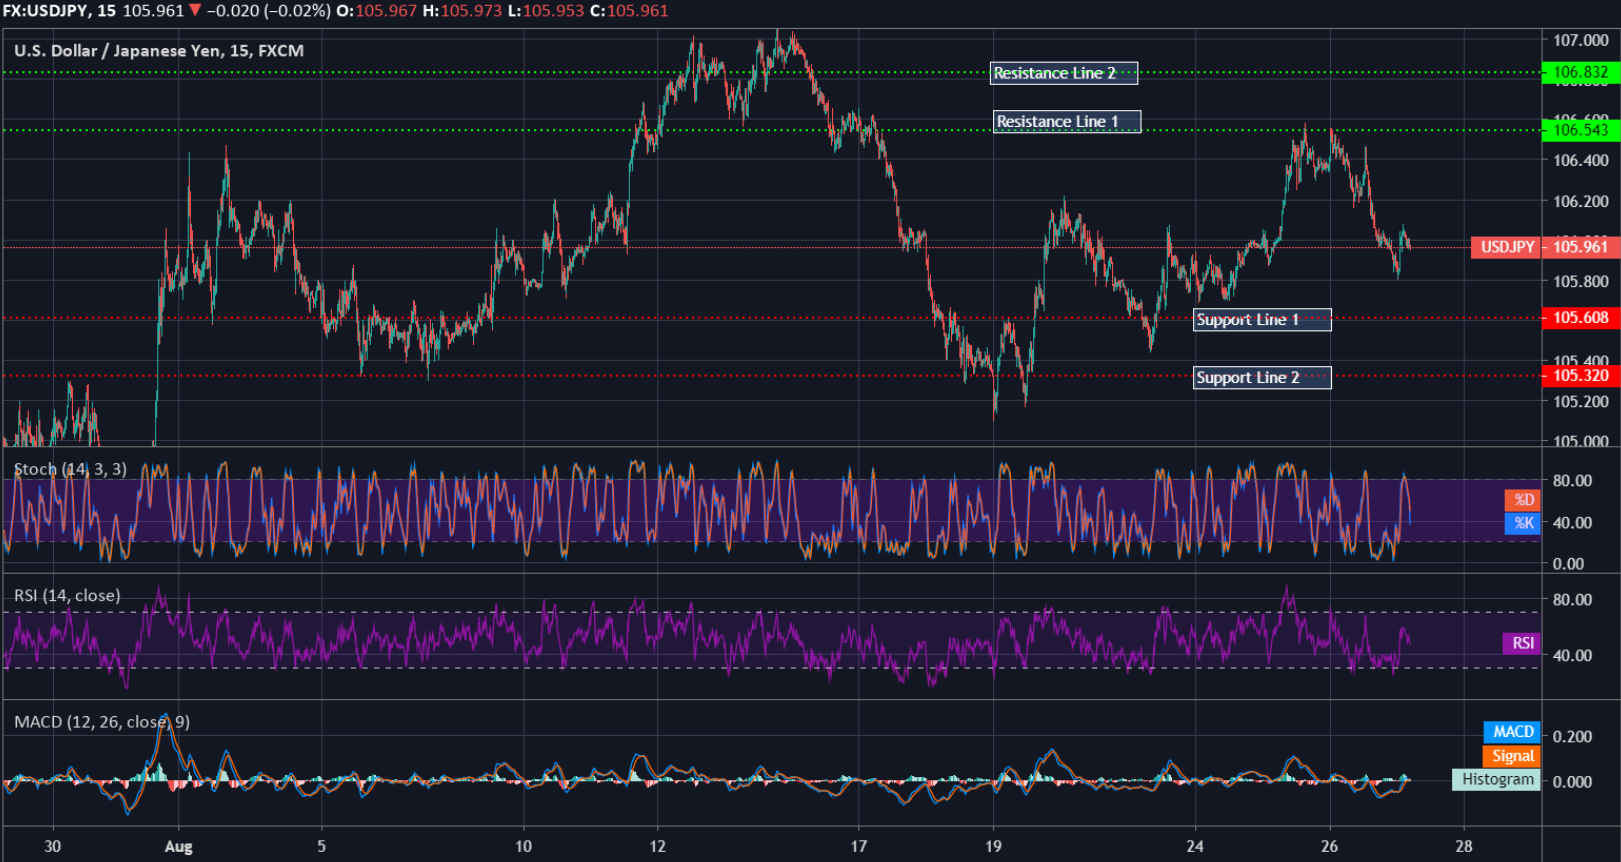Click the Resistance Line 1 label

pos(1067,122)
